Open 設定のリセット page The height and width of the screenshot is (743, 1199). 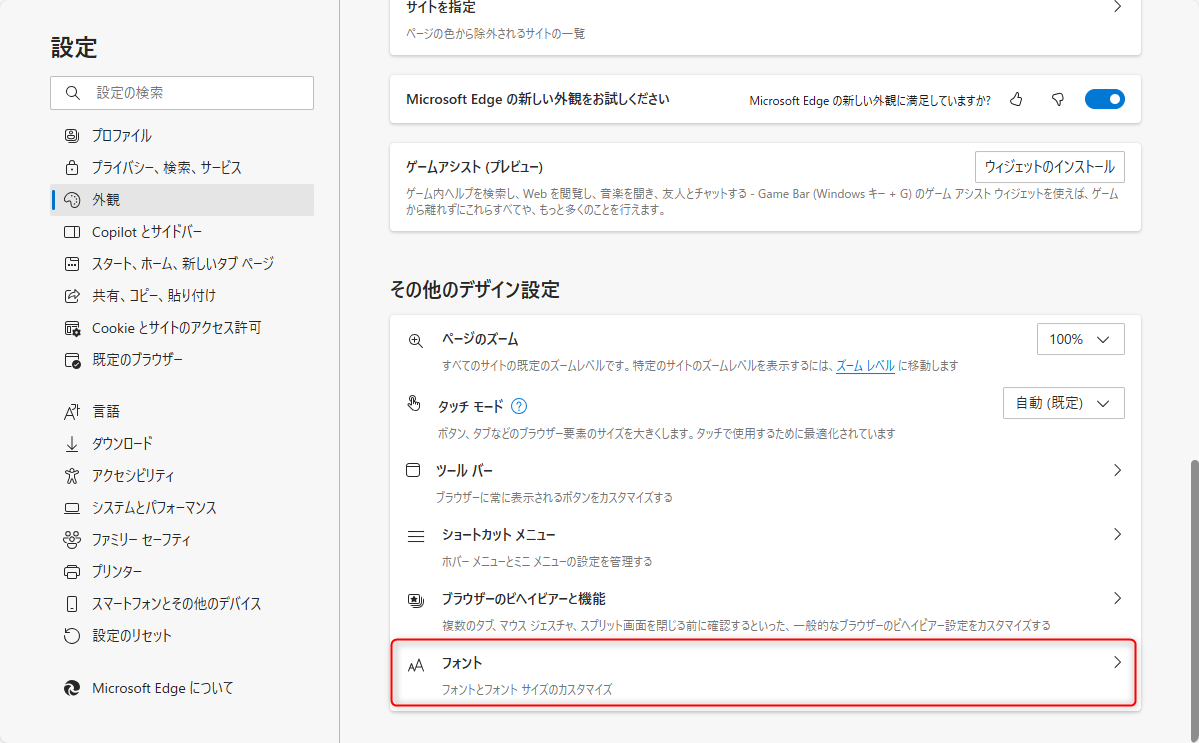(x=182, y=636)
